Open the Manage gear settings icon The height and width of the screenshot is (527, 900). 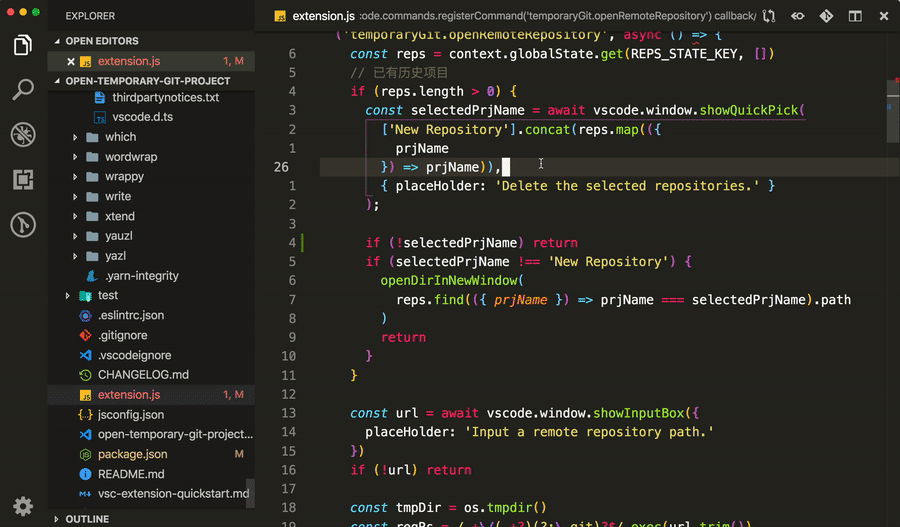(x=22, y=506)
